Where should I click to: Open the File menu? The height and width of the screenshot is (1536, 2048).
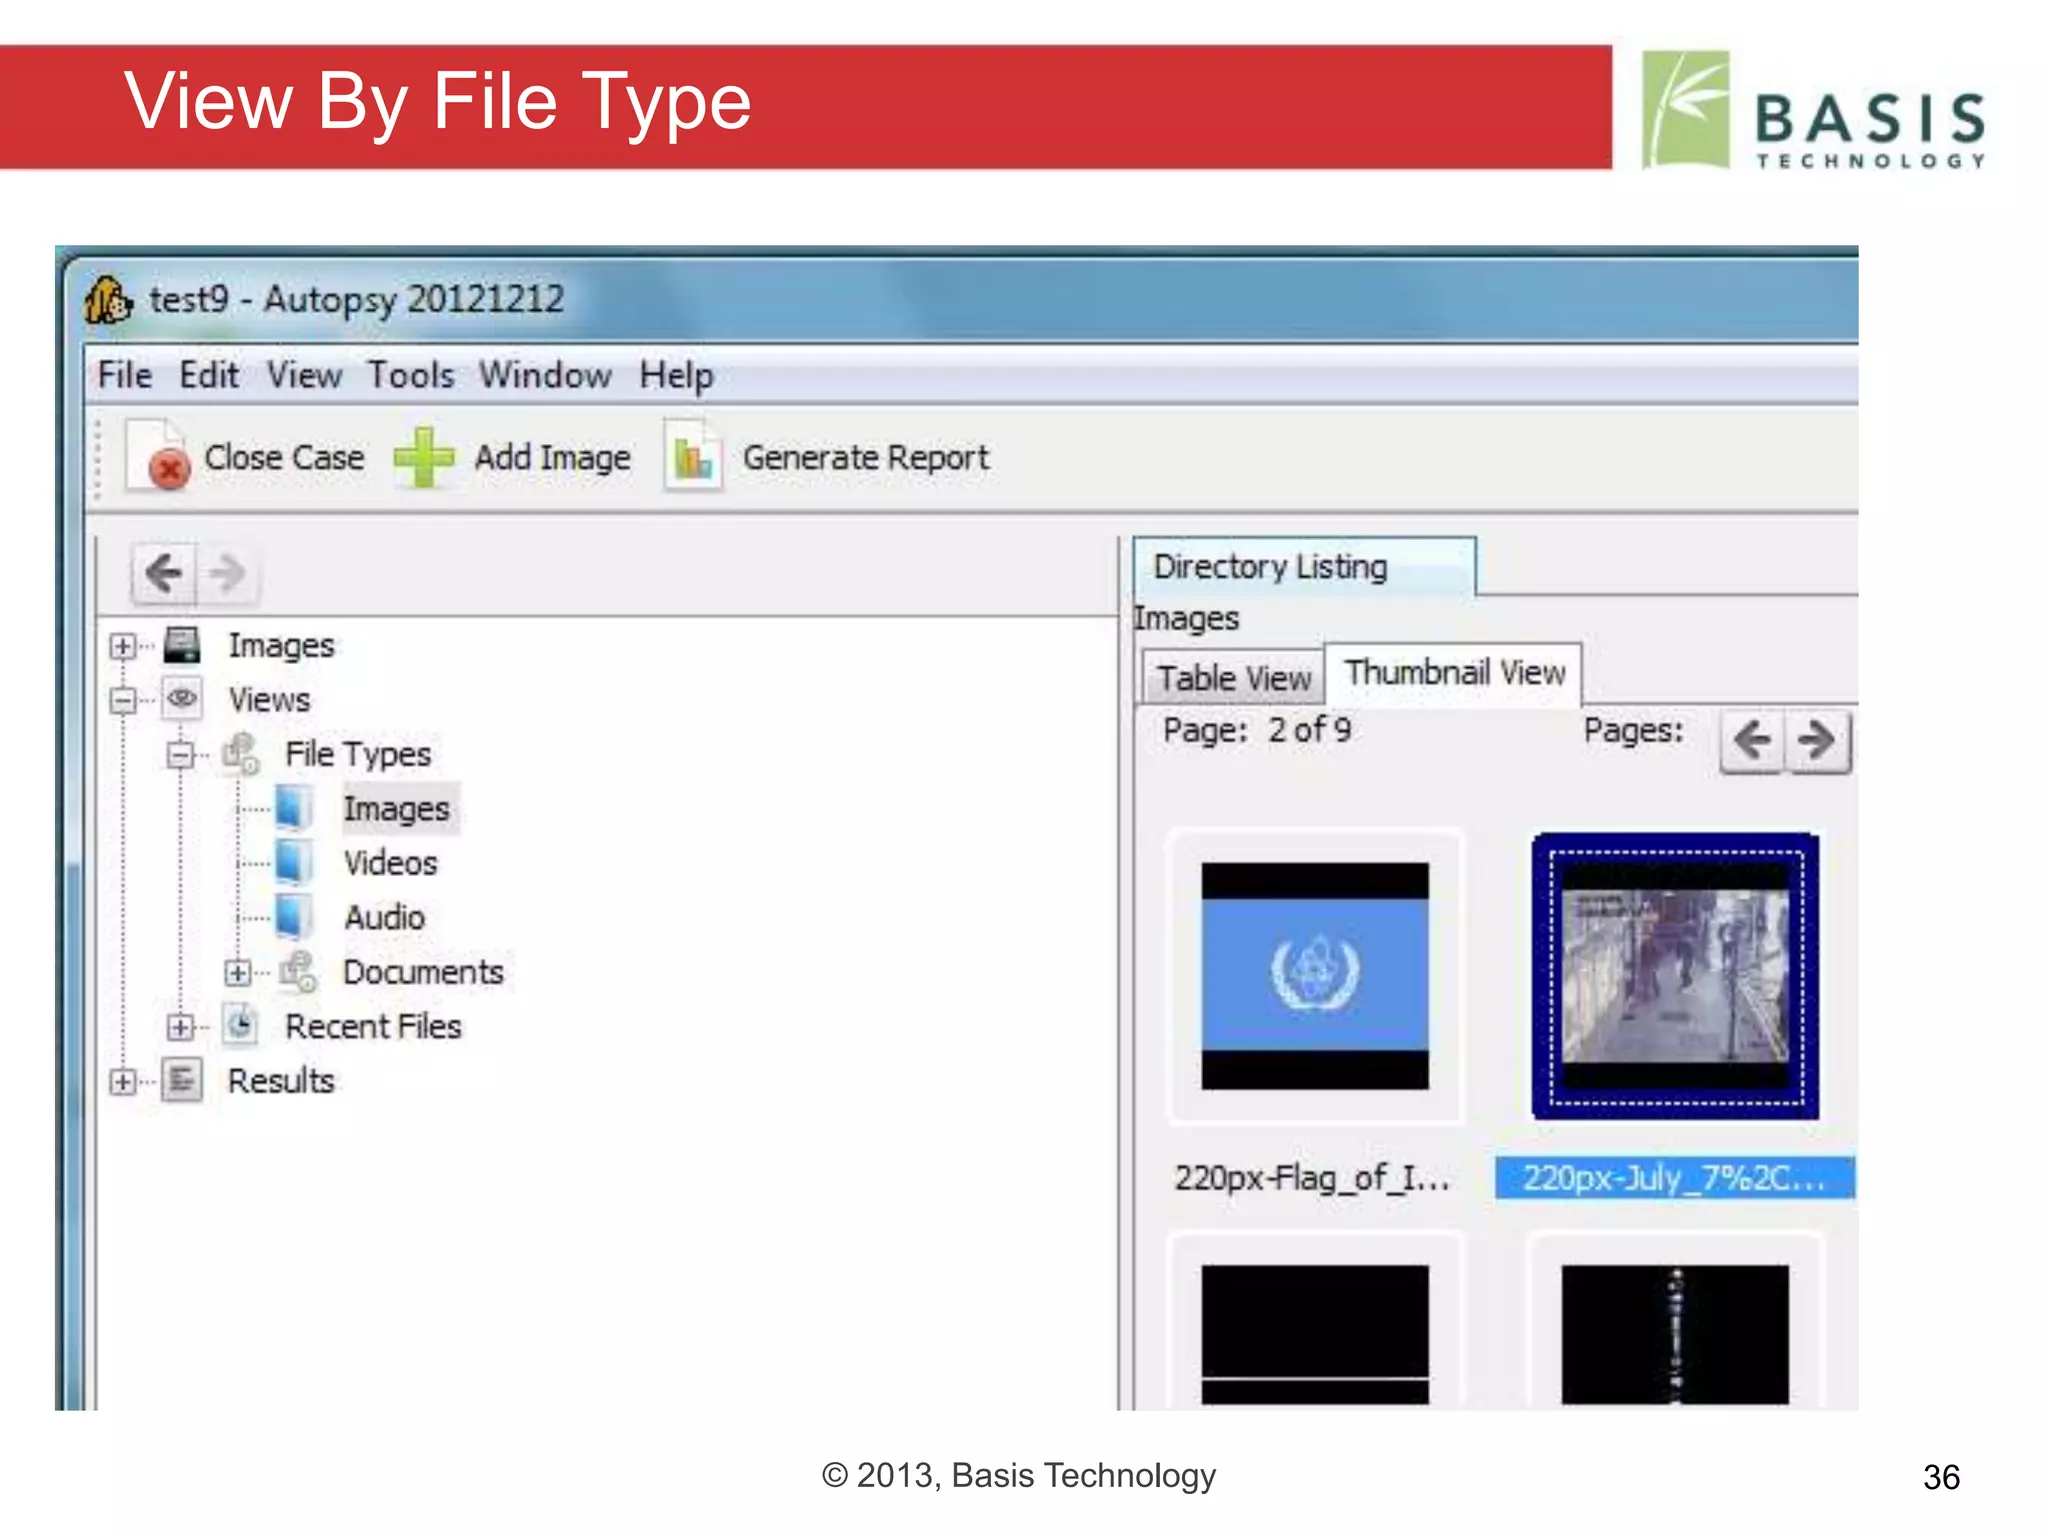click(x=125, y=375)
